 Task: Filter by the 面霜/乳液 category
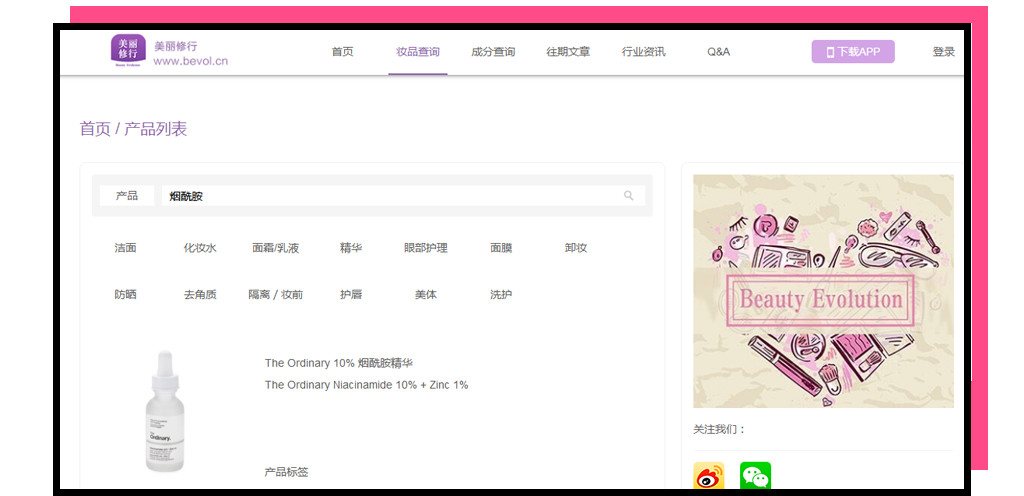276,248
